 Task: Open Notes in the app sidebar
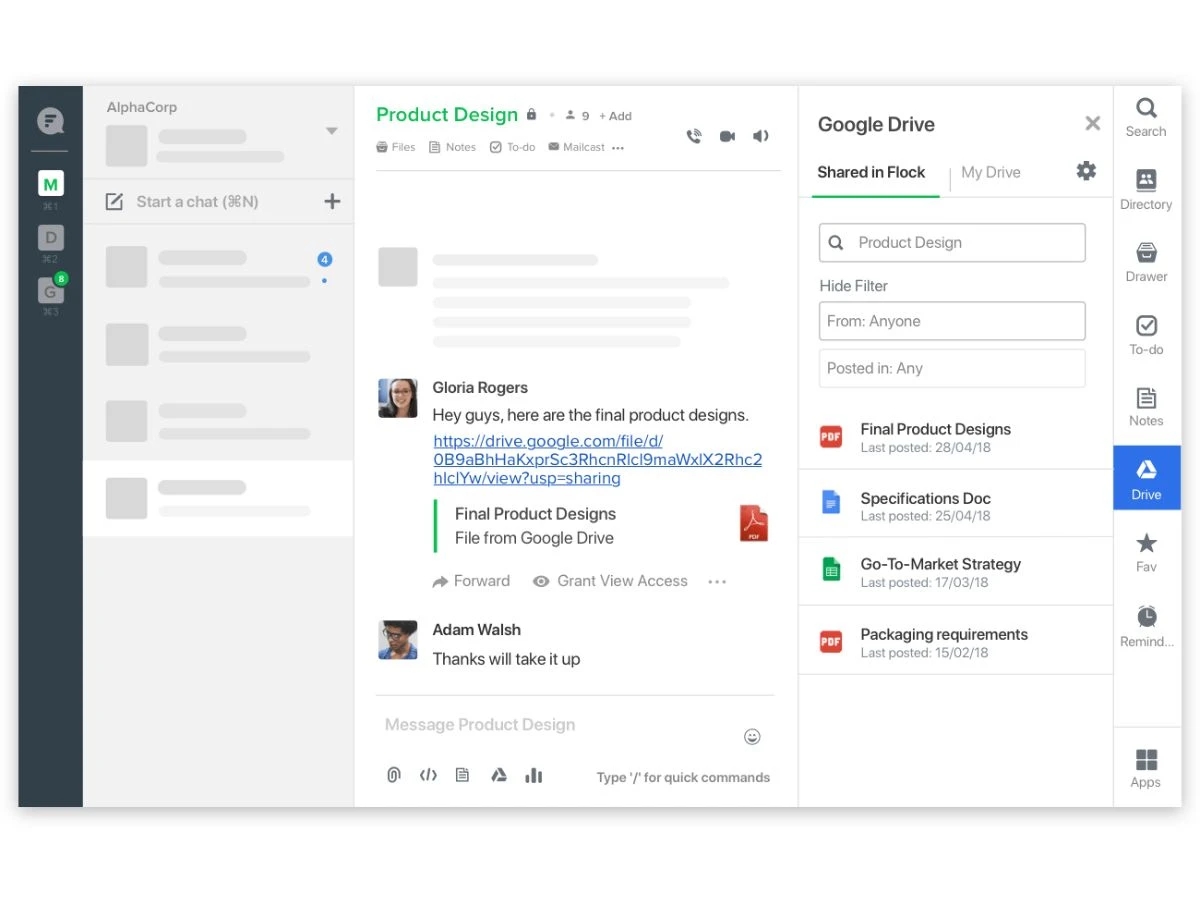[1146, 407]
